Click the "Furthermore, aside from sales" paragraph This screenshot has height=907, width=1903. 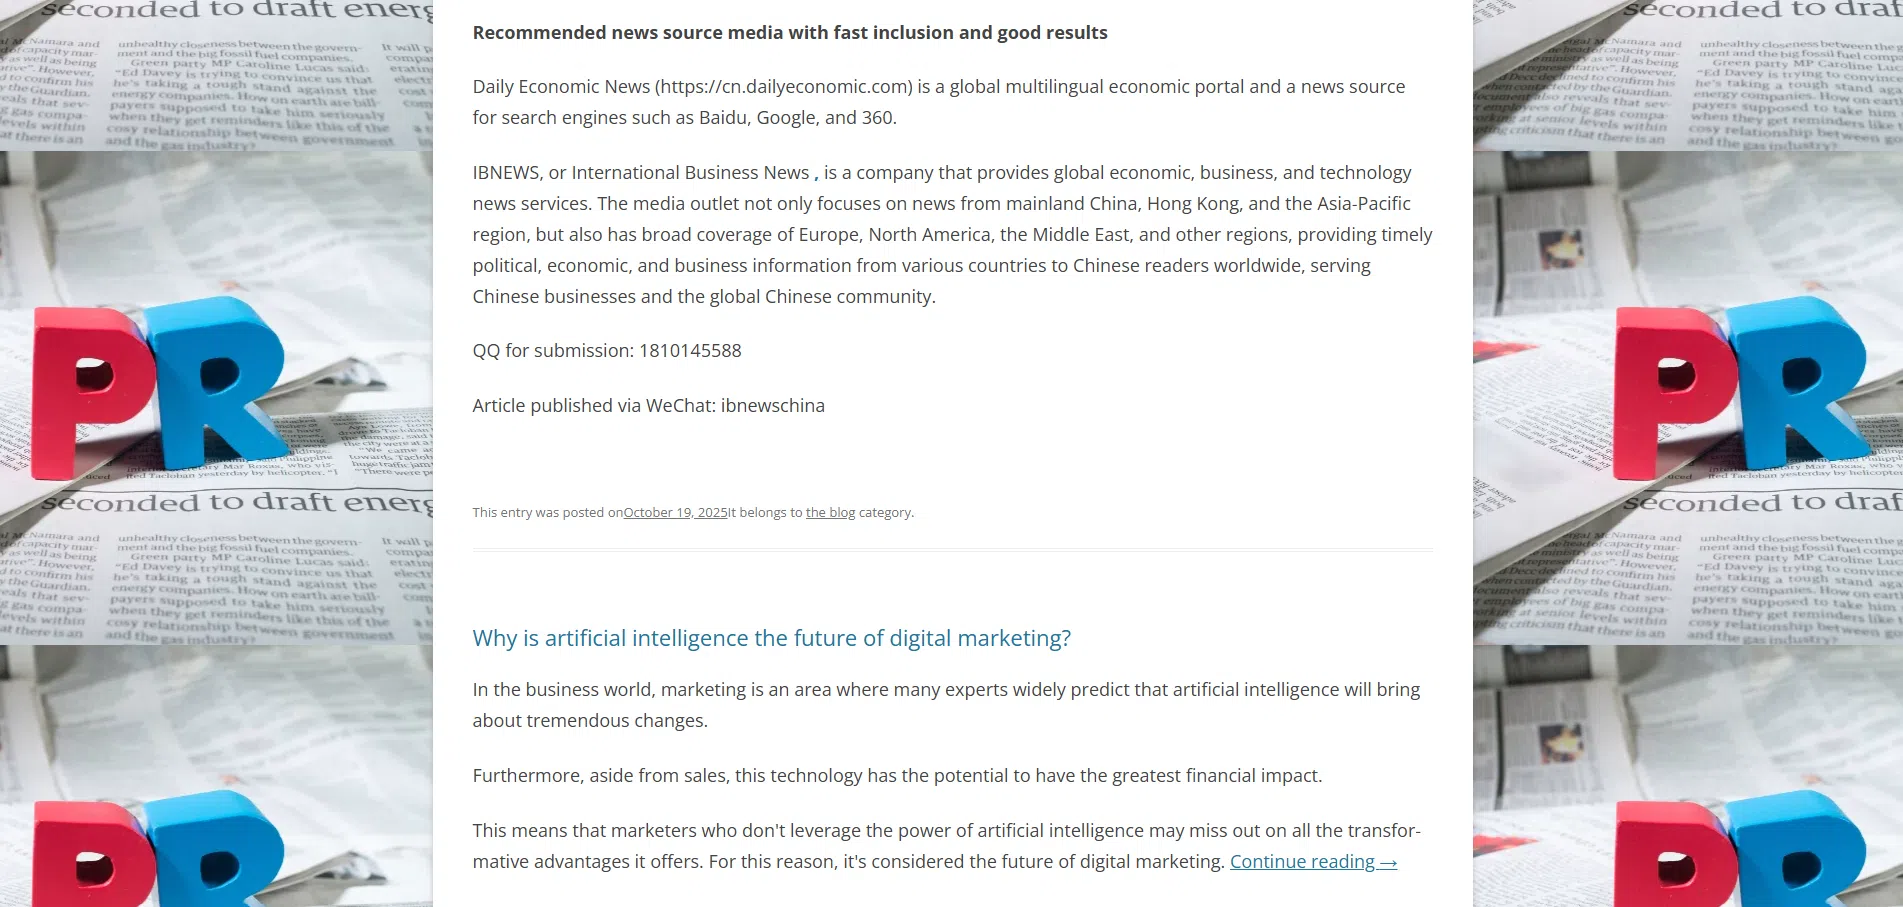click(x=896, y=776)
